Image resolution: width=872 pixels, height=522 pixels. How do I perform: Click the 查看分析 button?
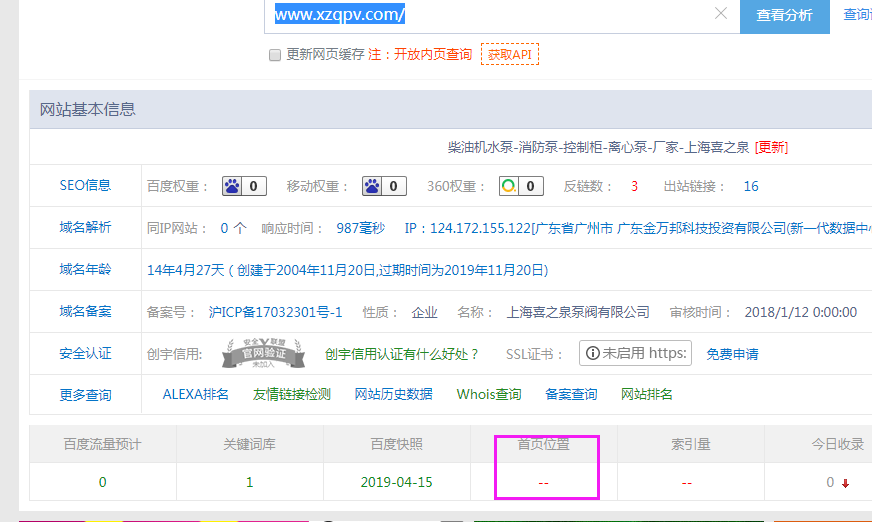click(x=784, y=16)
